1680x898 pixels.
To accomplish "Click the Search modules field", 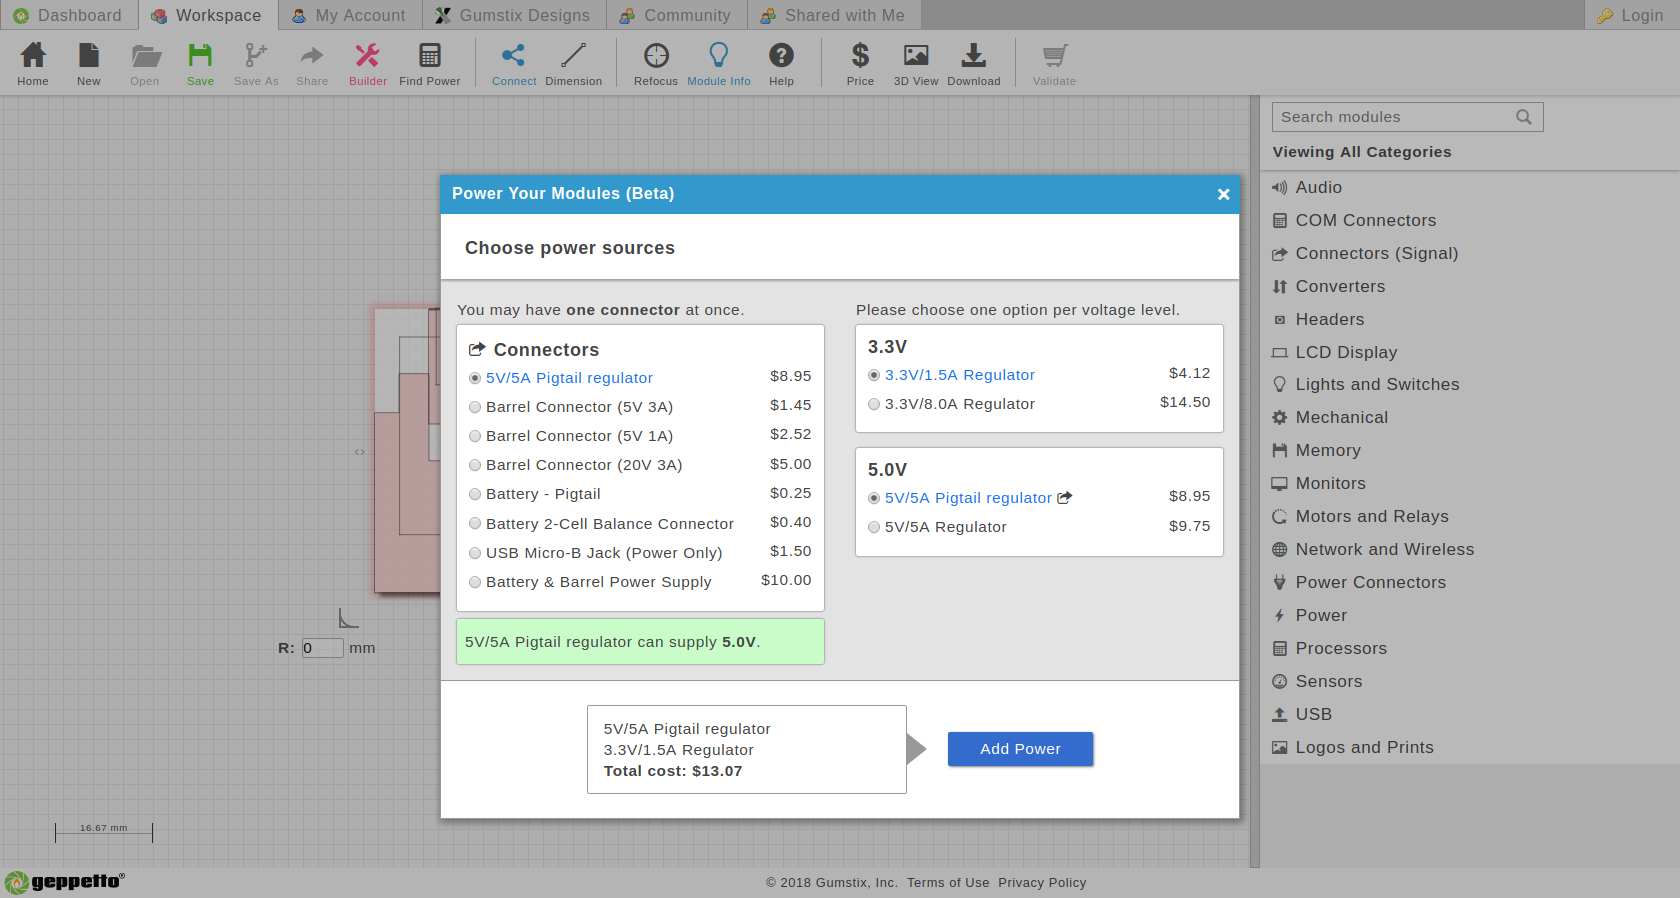I will pos(1407,117).
